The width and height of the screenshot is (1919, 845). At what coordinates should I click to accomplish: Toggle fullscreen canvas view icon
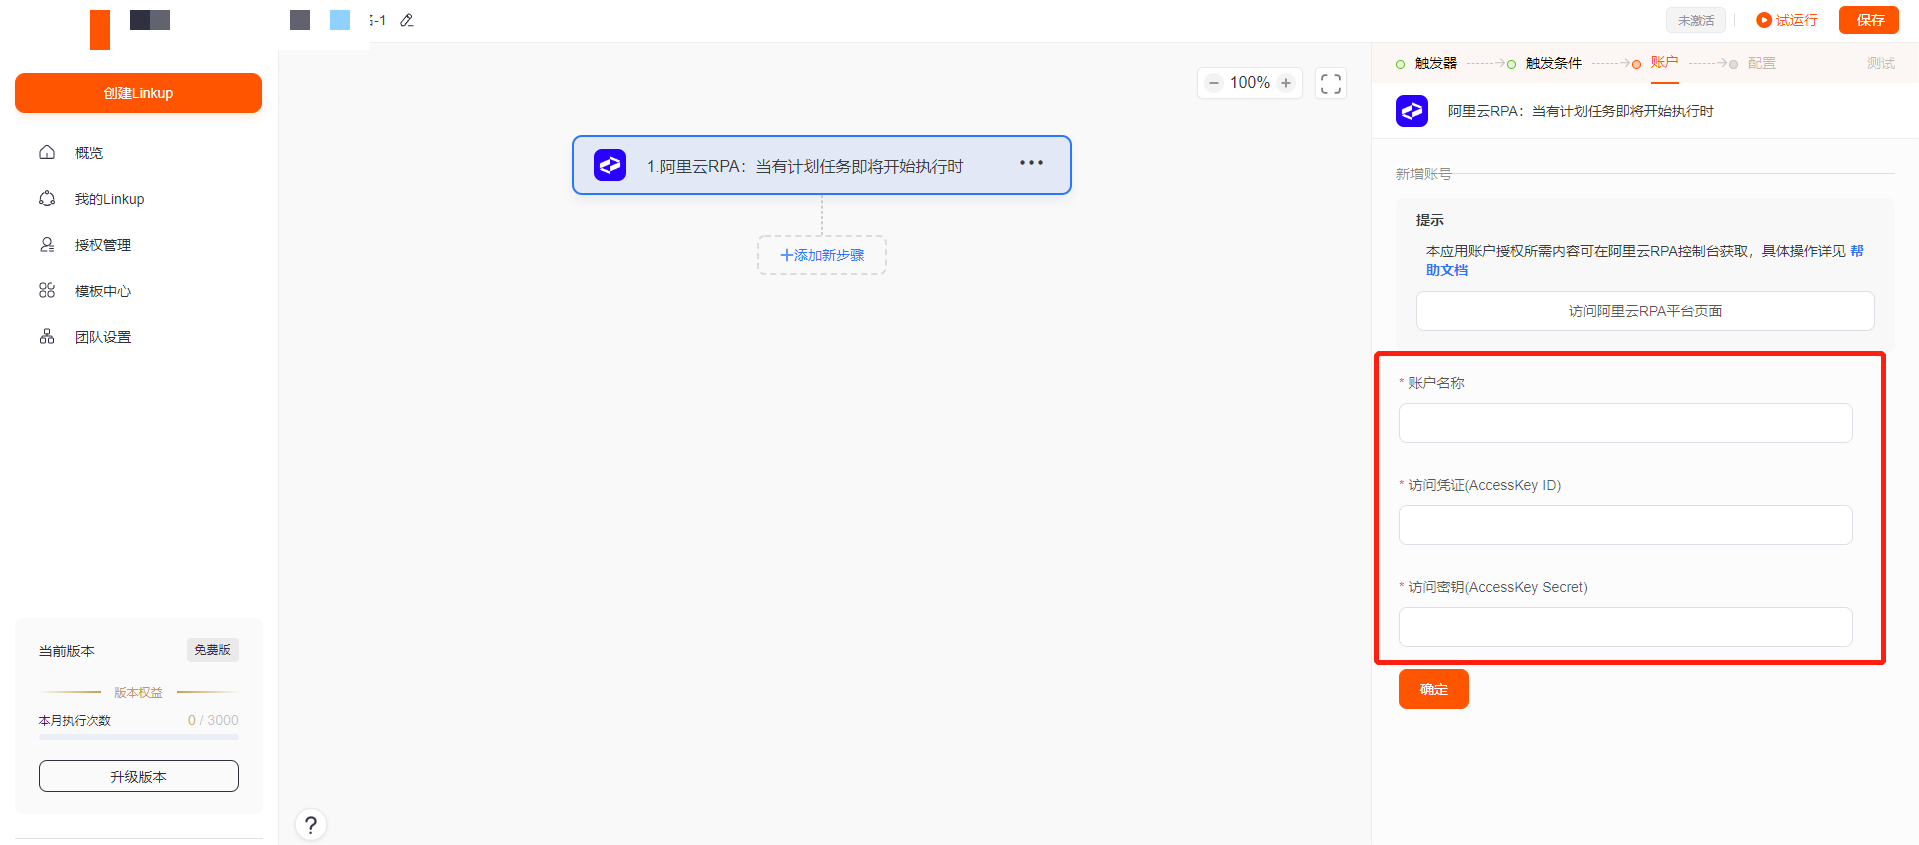pyautogui.click(x=1330, y=83)
